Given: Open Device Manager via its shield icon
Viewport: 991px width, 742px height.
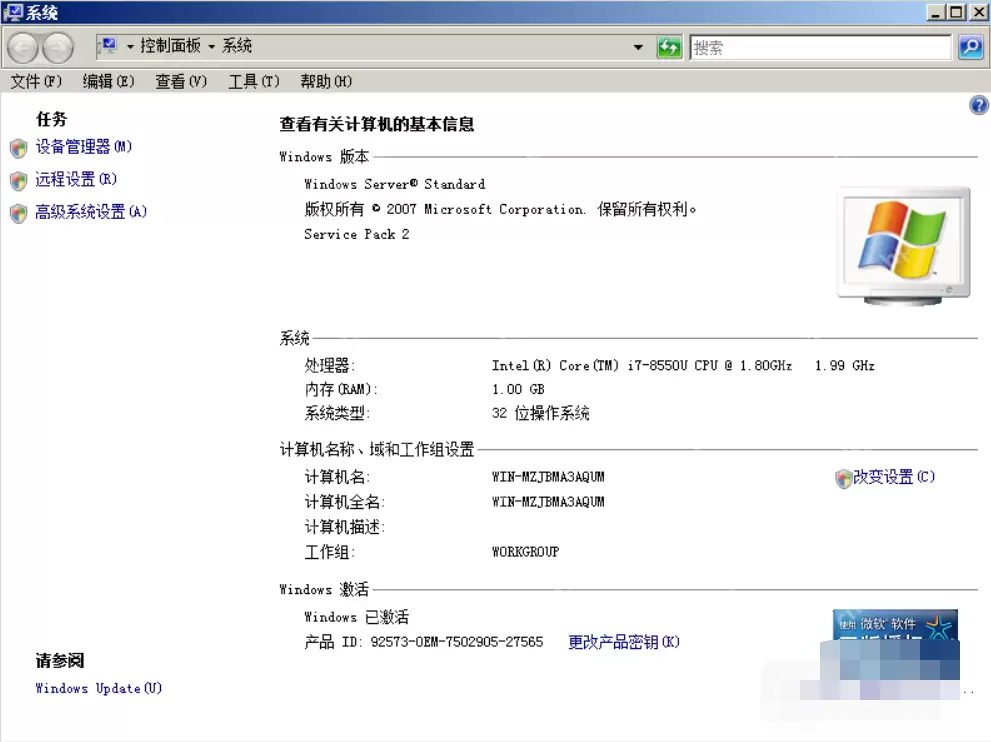Looking at the screenshot, I should [18, 147].
